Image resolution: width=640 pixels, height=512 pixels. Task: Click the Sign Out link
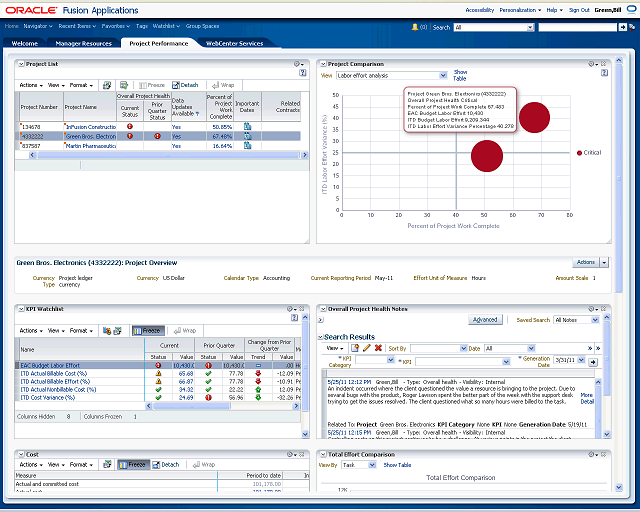pos(579,9)
